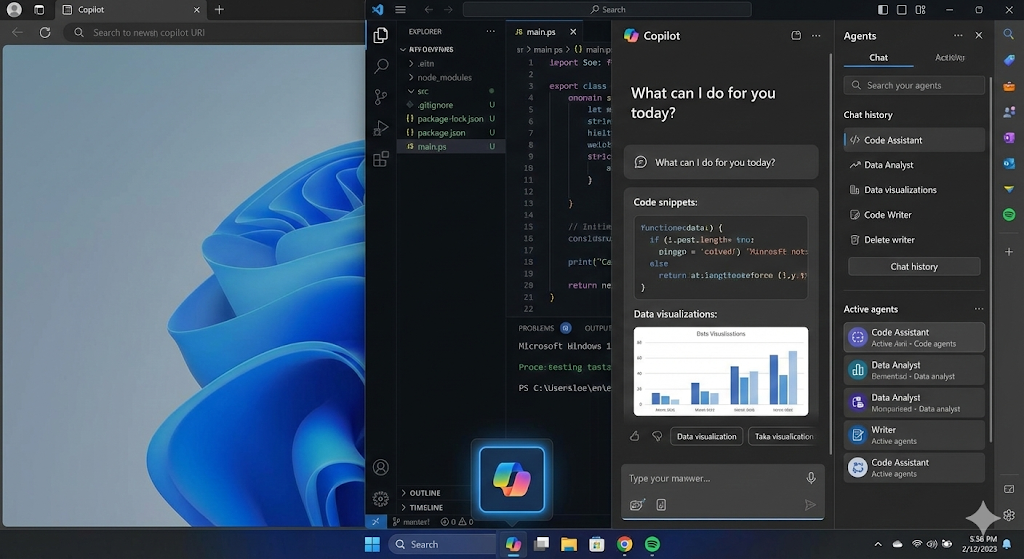Open Chrome from the taskbar

click(x=625, y=544)
